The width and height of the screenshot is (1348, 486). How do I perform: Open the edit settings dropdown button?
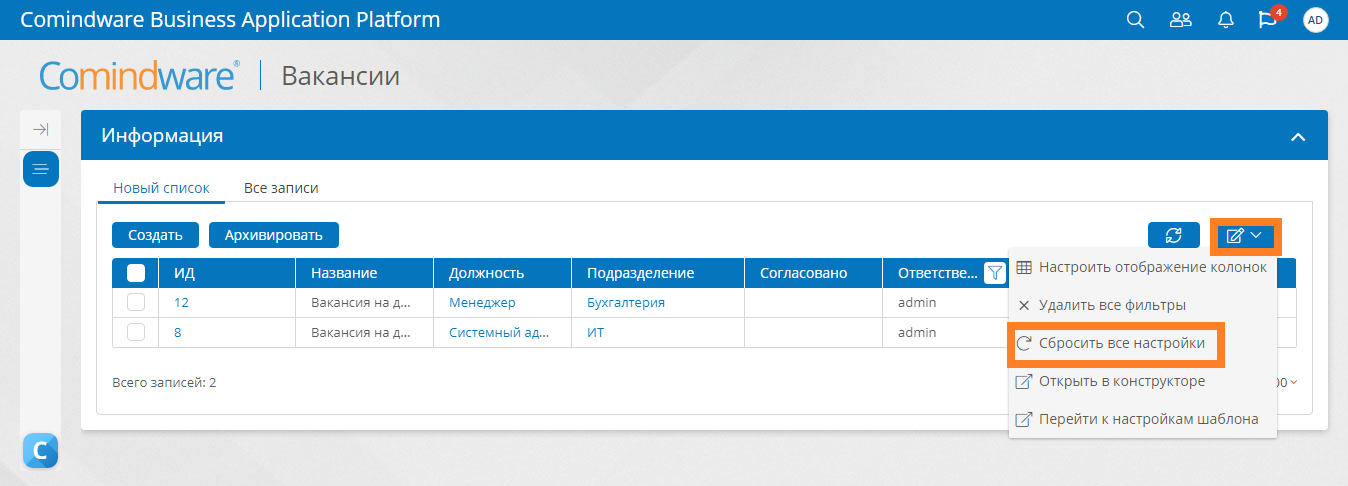[1245, 235]
